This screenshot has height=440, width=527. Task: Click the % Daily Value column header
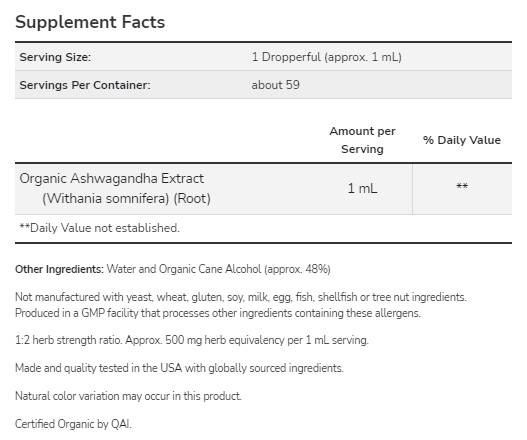pyautogui.click(x=462, y=140)
